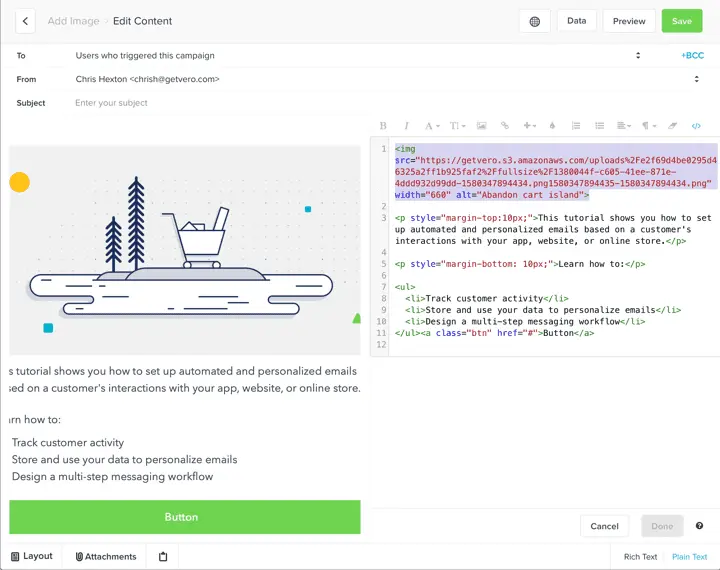Click the insert link icon
This screenshot has width=720, height=570.
(x=505, y=126)
